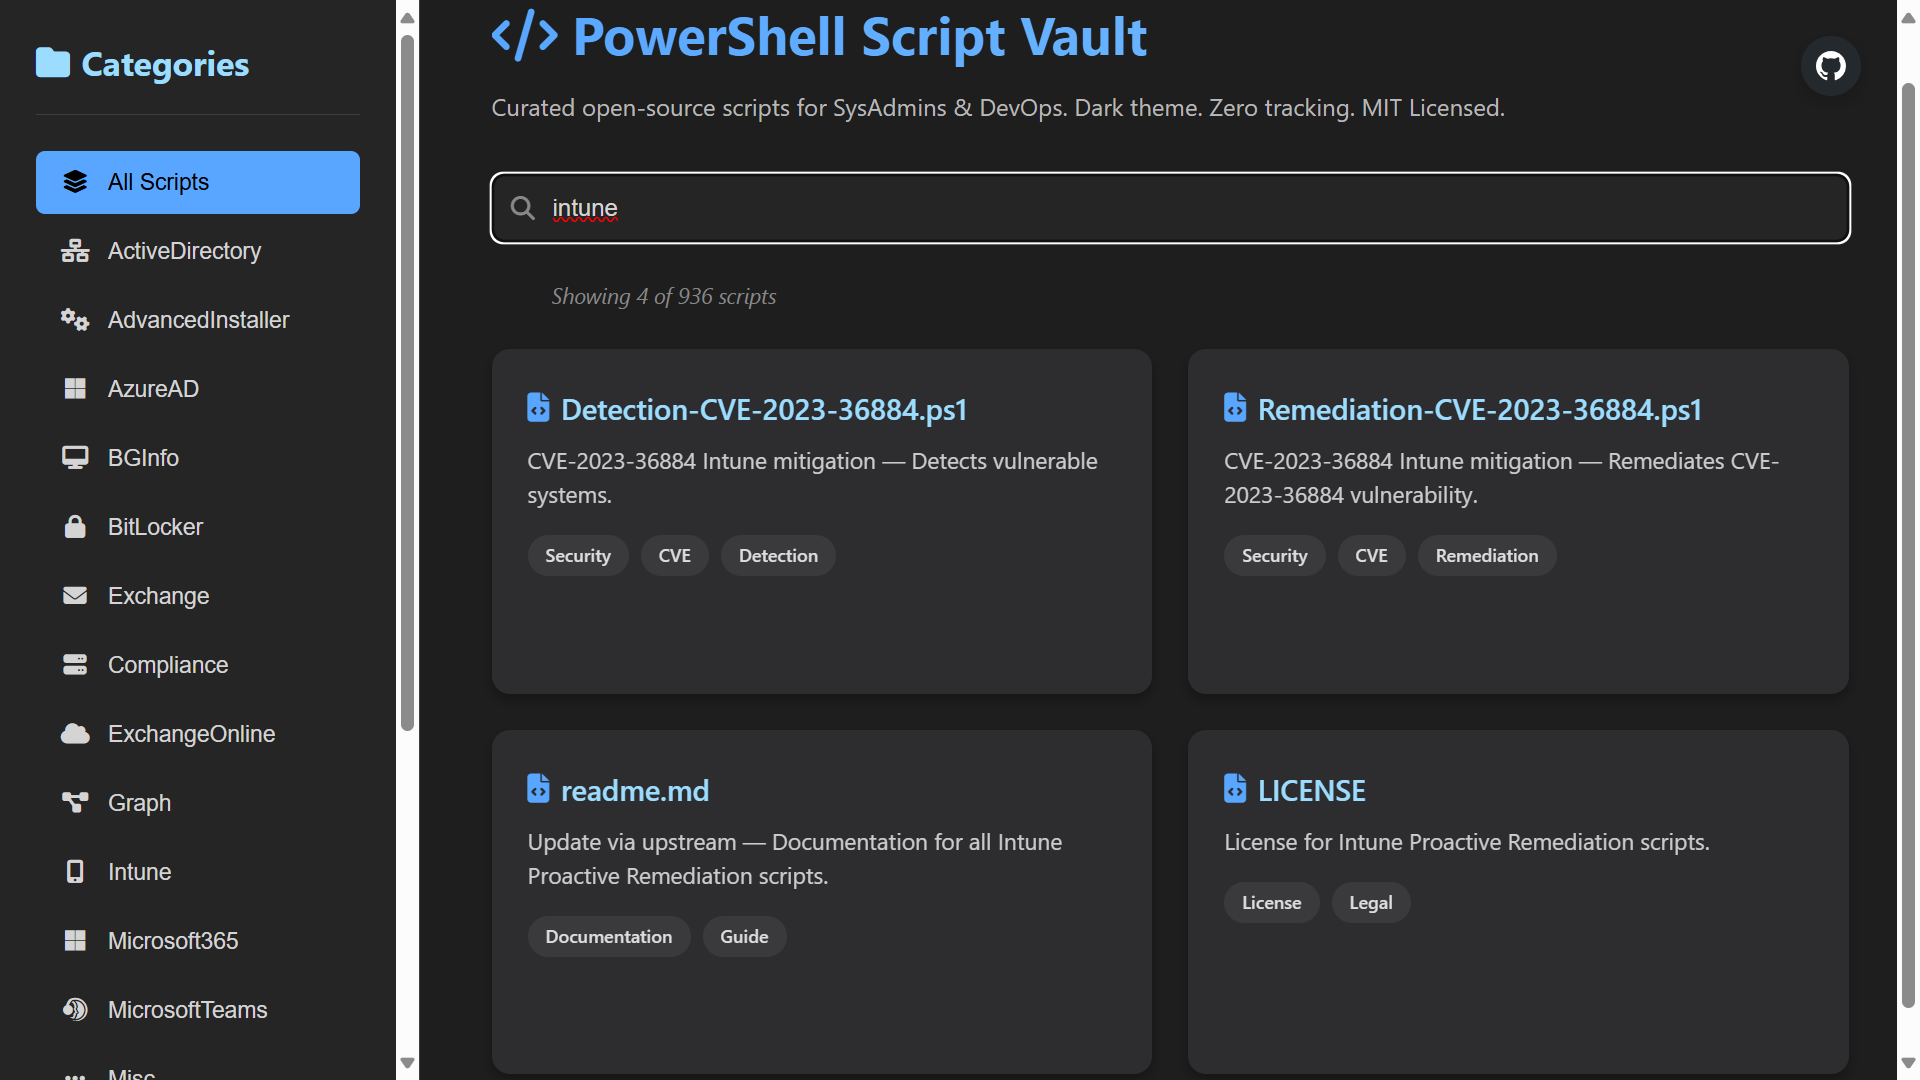Image resolution: width=1920 pixels, height=1080 pixels.
Task: Click the sidebar scroll down arrow
Action: pyautogui.click(x=407, y=1063)
